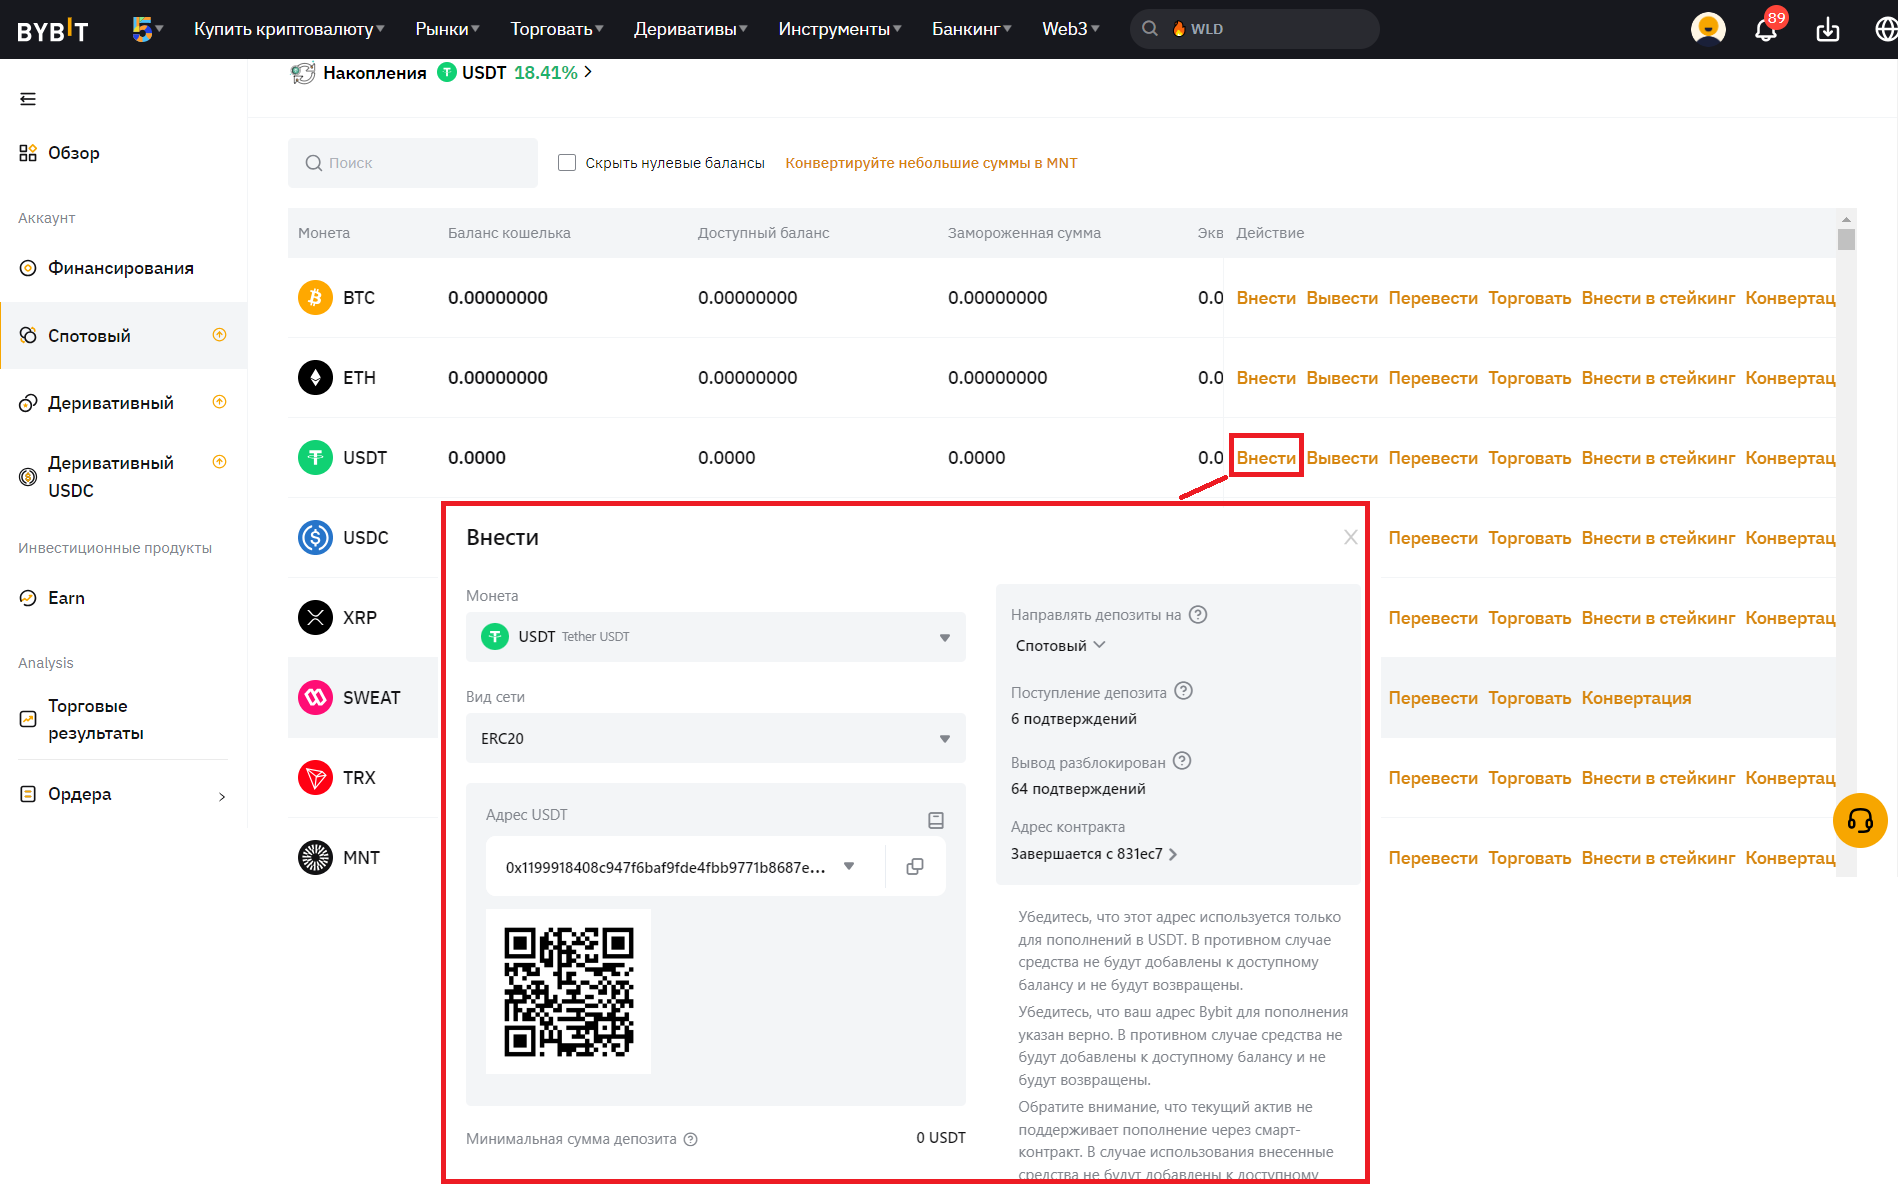Open the Спотовый deposit destination dropdown
Screen dimensions: 1898x1198
(x=1060, y=645)
